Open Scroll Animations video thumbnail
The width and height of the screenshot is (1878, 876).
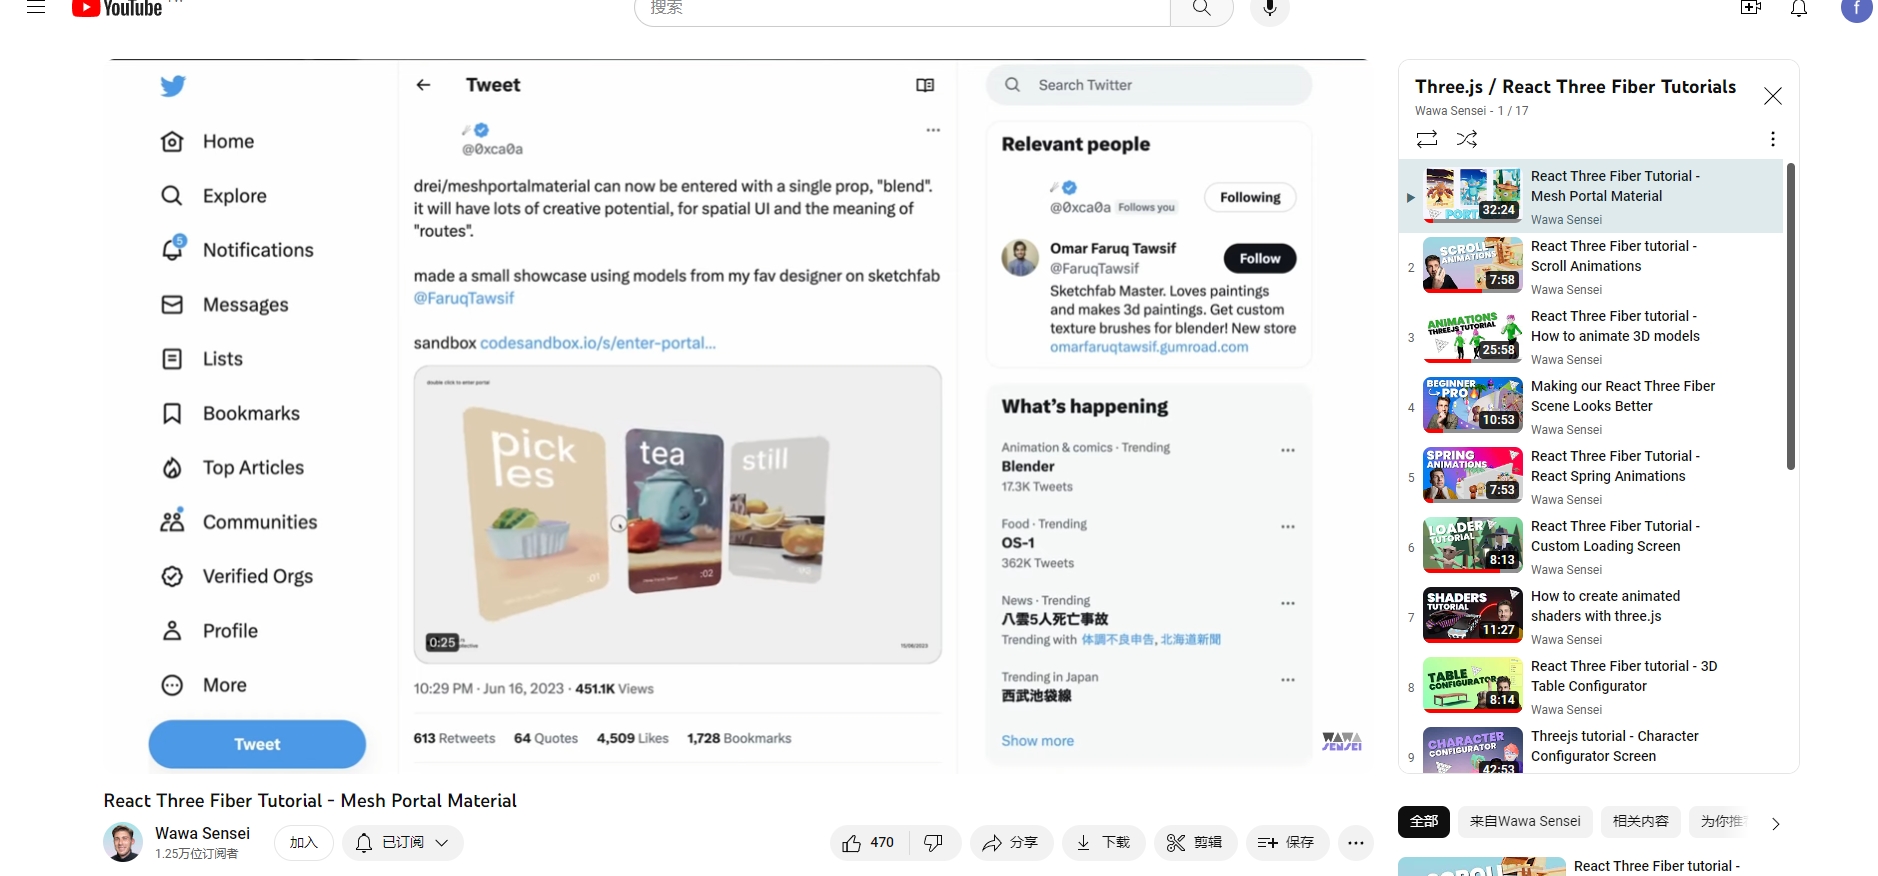coord(1473,265)
